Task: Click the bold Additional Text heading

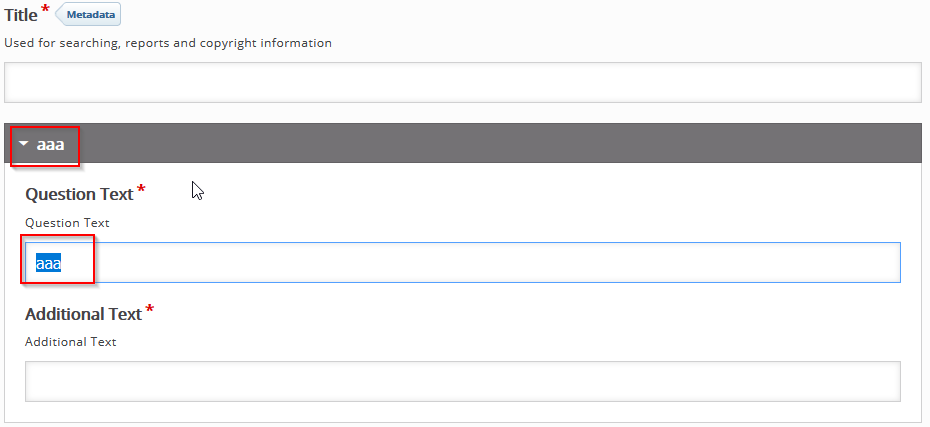Action: [84, 314]
